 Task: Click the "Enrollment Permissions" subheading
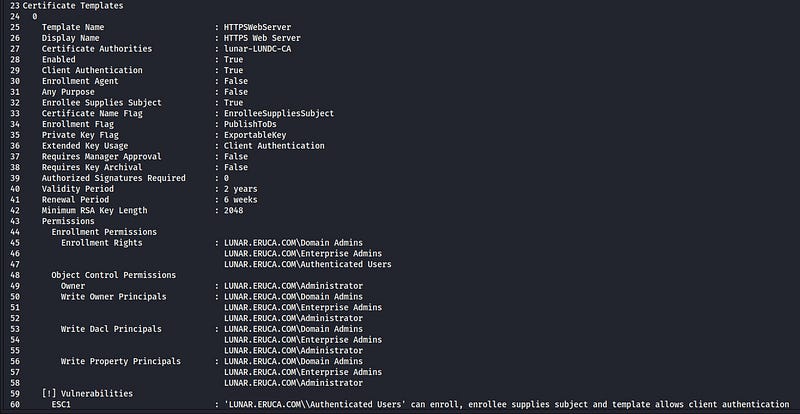(104, 232)
